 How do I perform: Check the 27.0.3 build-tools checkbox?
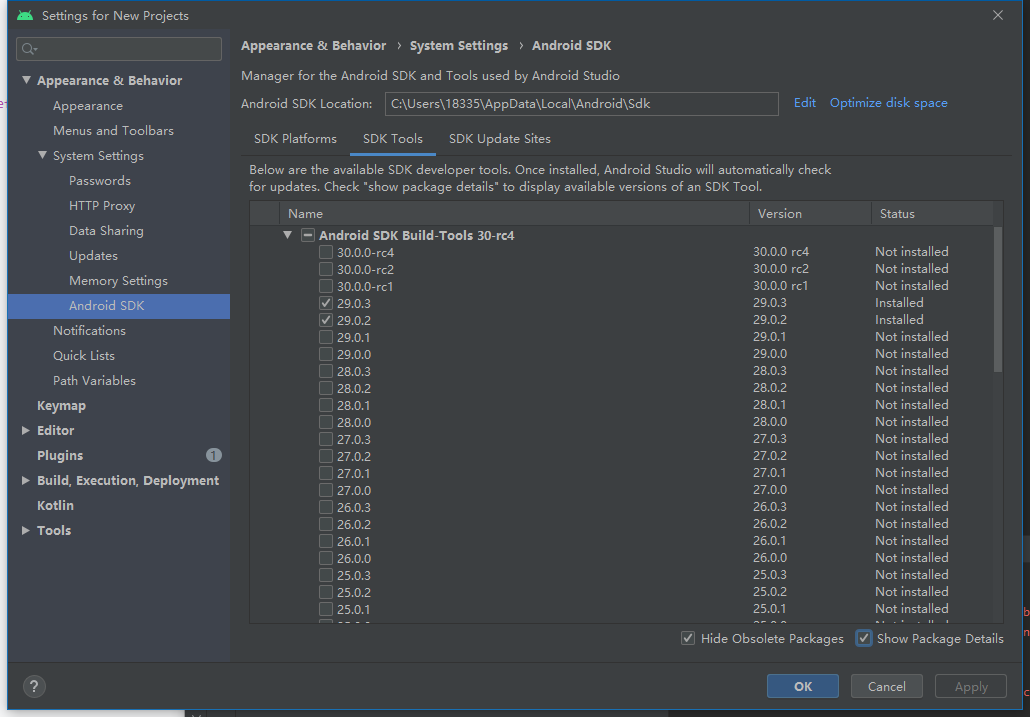click(x=326, y=439)
